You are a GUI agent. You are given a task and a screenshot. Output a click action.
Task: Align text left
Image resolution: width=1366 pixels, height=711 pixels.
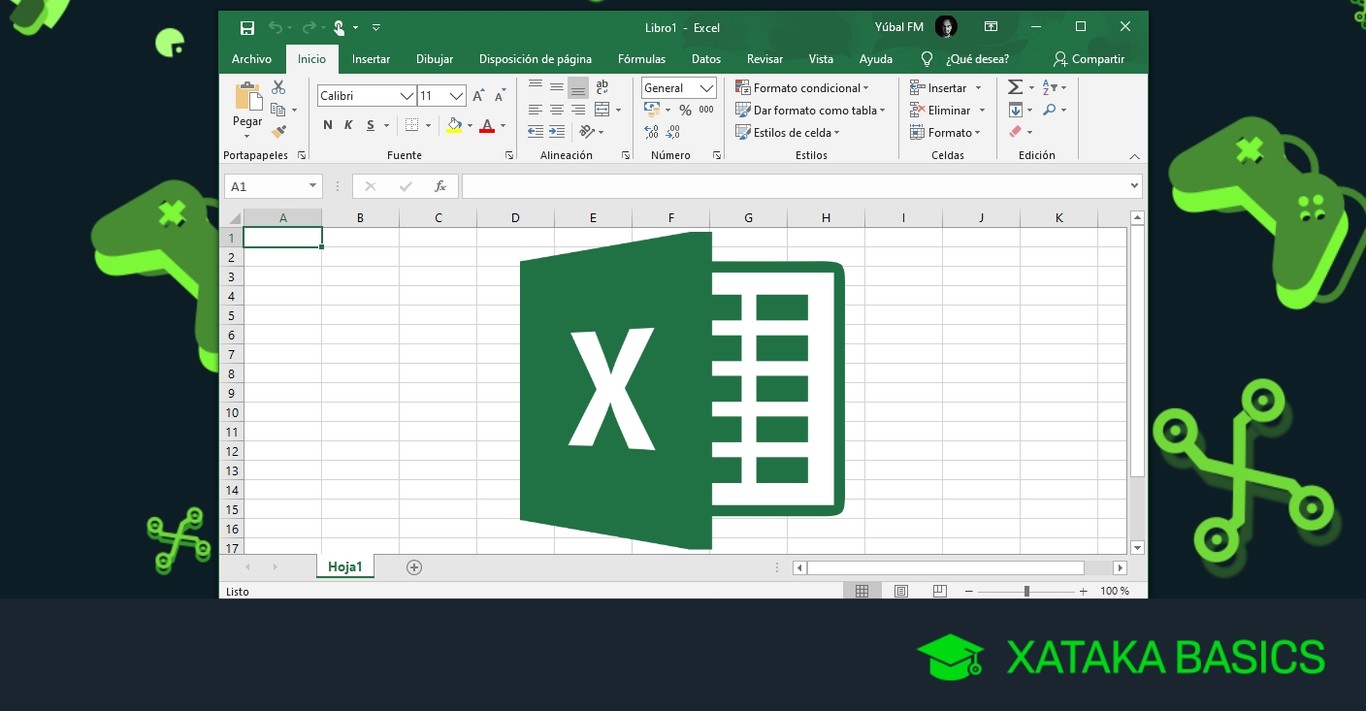pyautogui.click(x=535, y=109)
